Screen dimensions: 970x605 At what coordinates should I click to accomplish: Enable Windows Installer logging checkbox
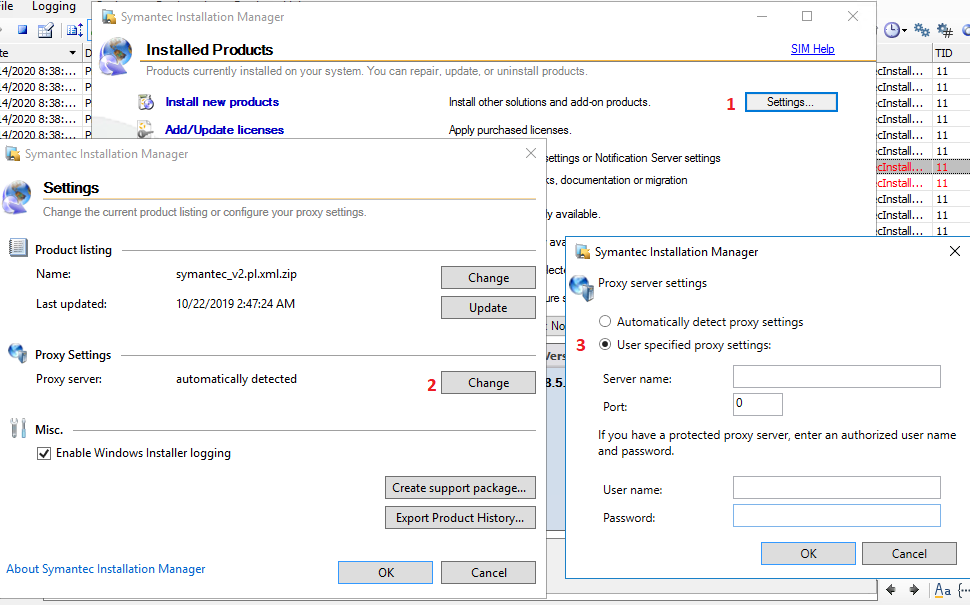tap(44, 453)
